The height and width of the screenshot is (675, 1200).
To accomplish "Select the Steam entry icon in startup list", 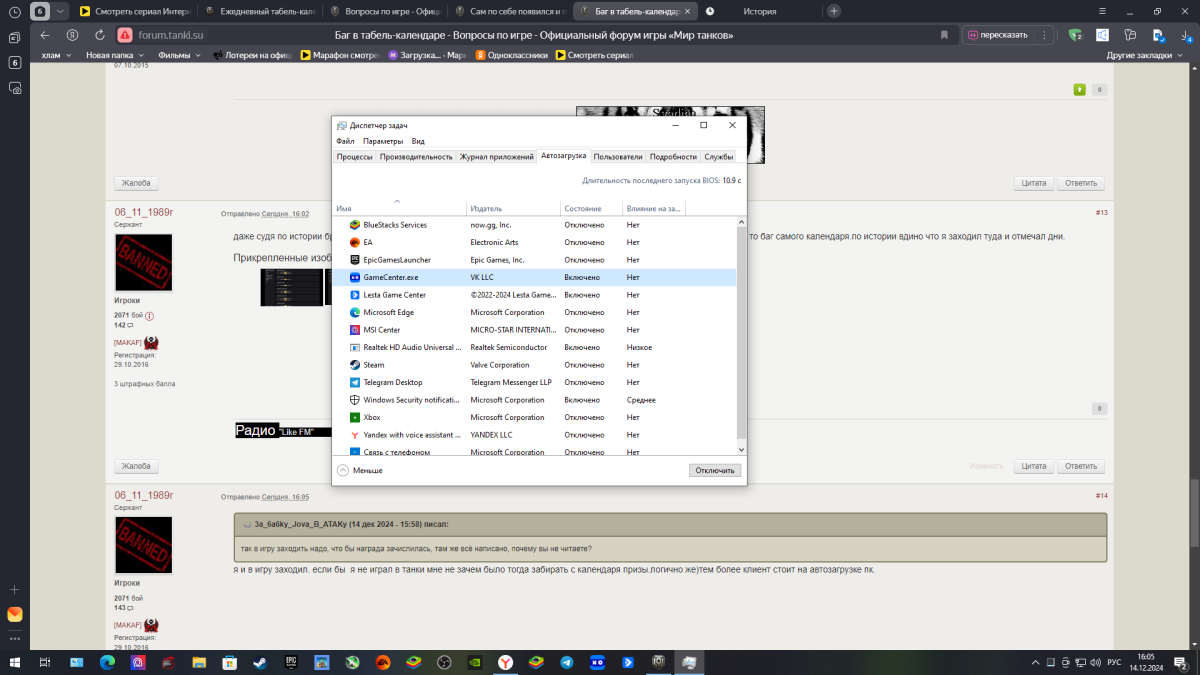I will point(354,365).
